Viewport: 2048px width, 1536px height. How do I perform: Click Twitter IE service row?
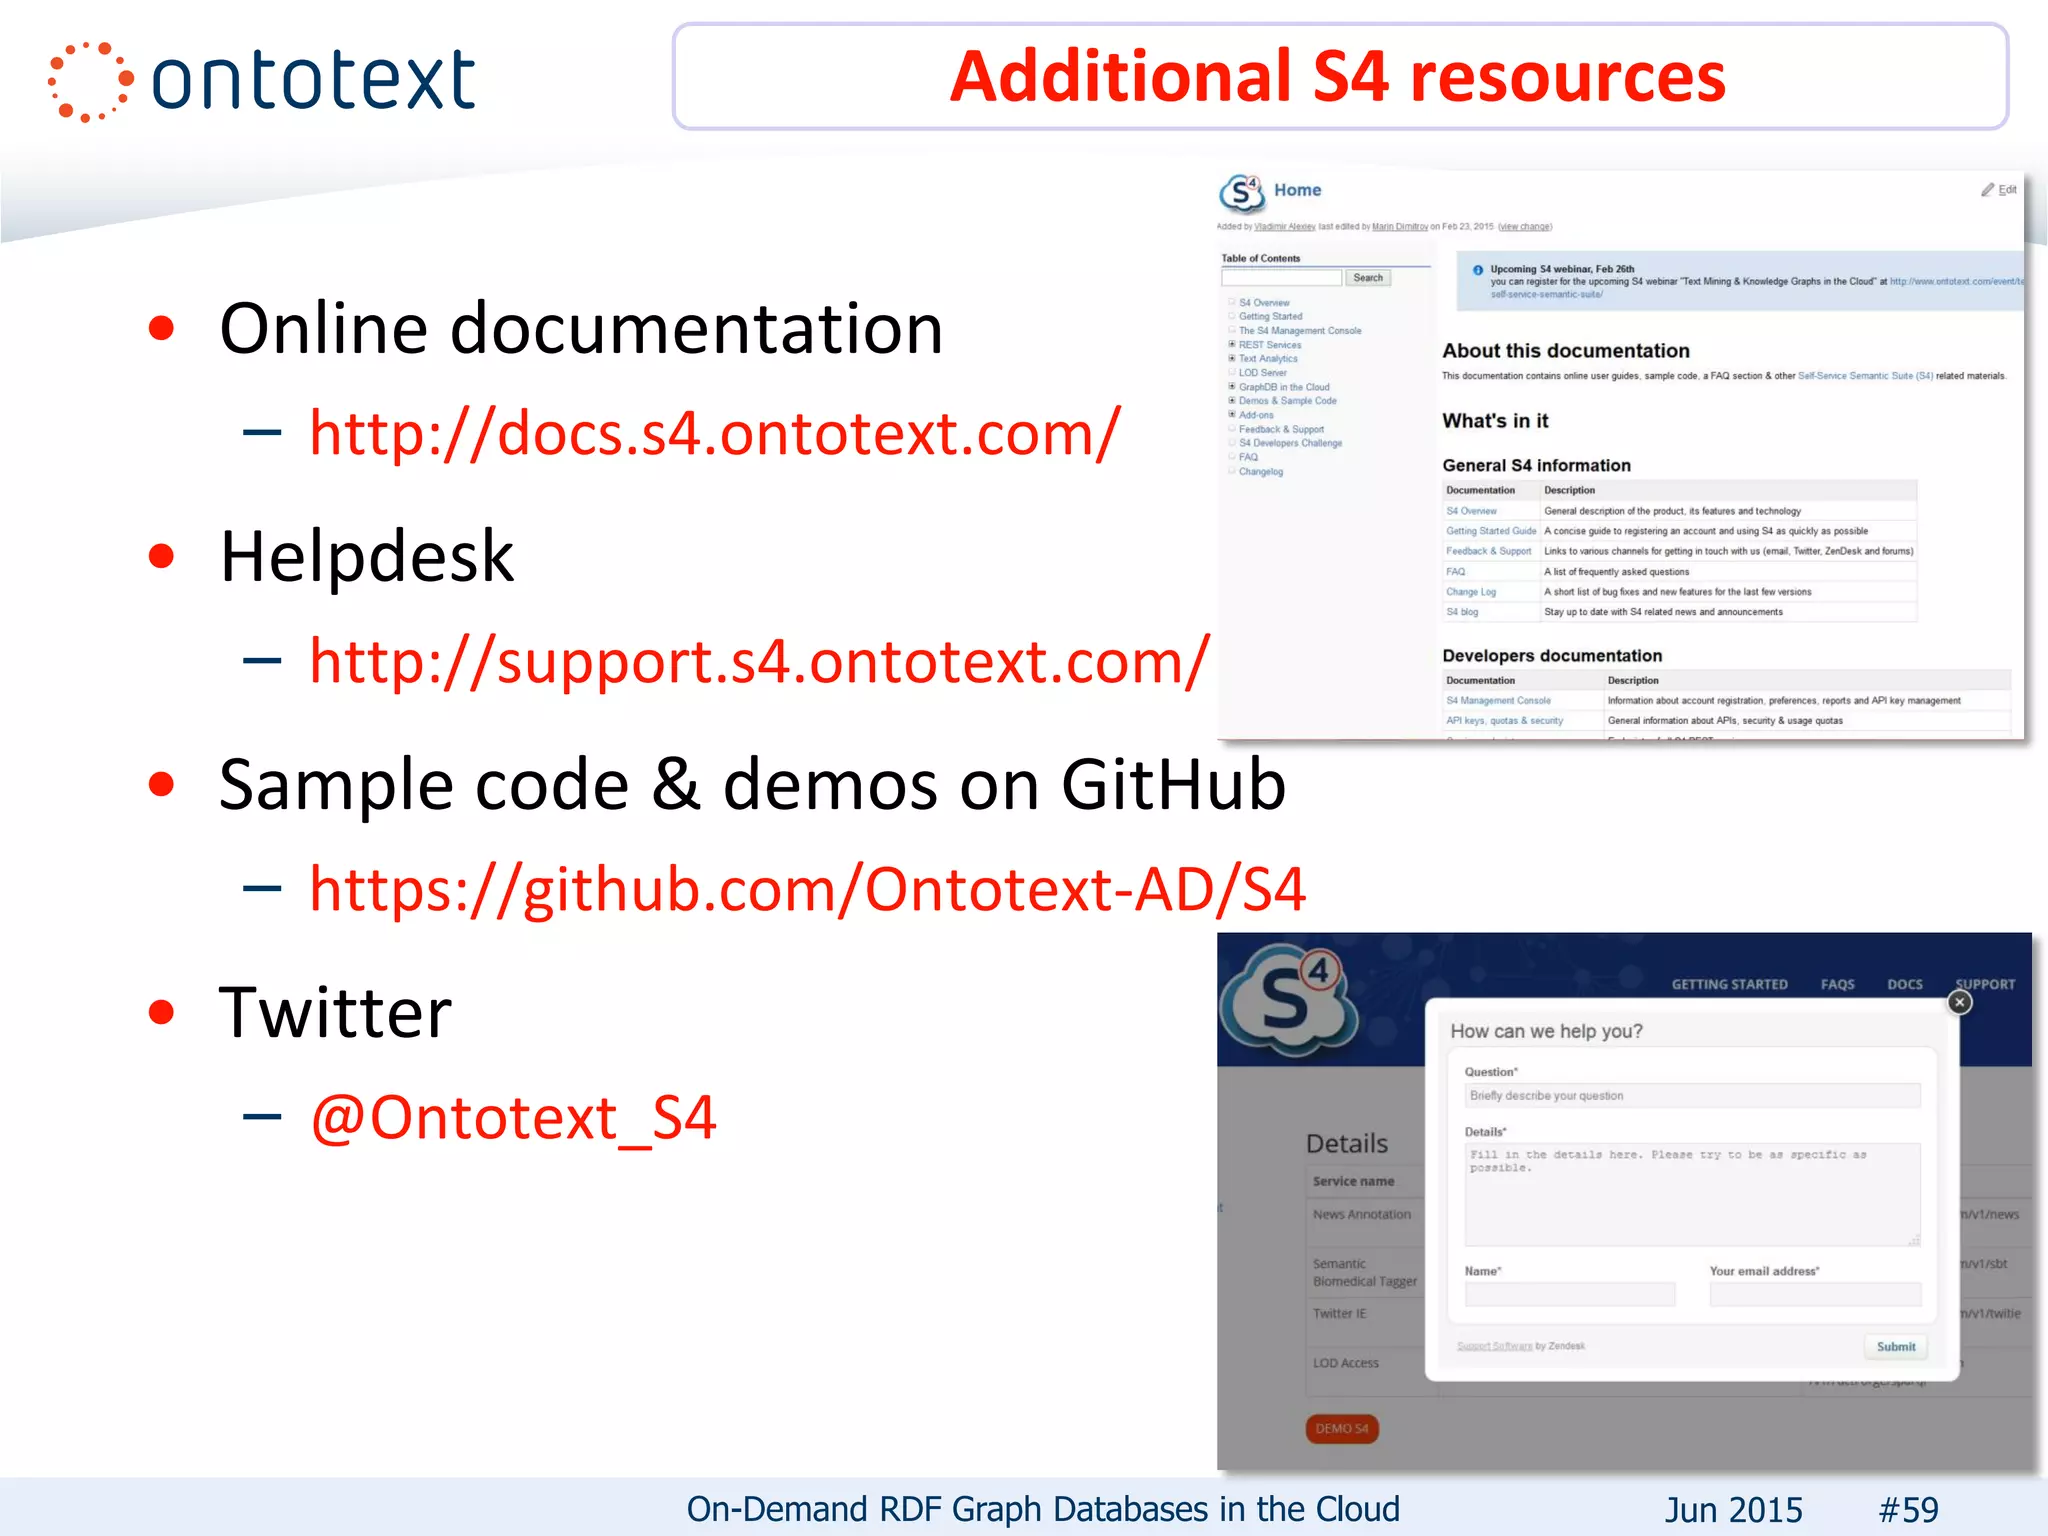1340,1314
